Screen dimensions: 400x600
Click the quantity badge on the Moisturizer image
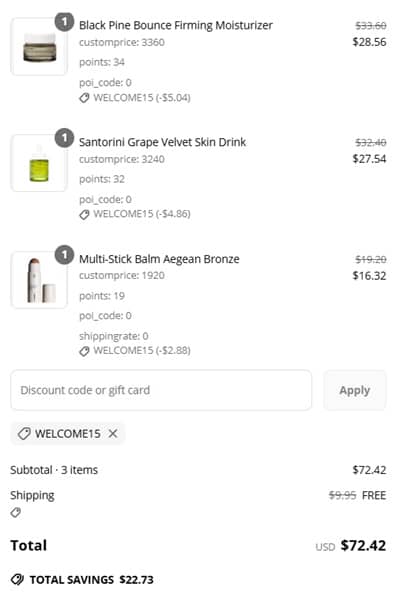[x=64, y=22]
